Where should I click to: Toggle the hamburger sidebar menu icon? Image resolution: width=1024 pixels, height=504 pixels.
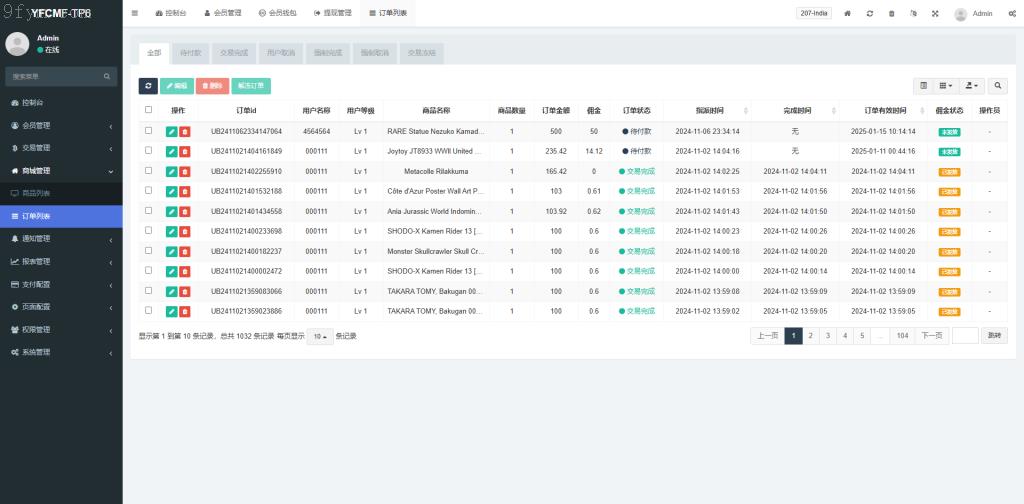pyautogui.click(x=135, y=13)
